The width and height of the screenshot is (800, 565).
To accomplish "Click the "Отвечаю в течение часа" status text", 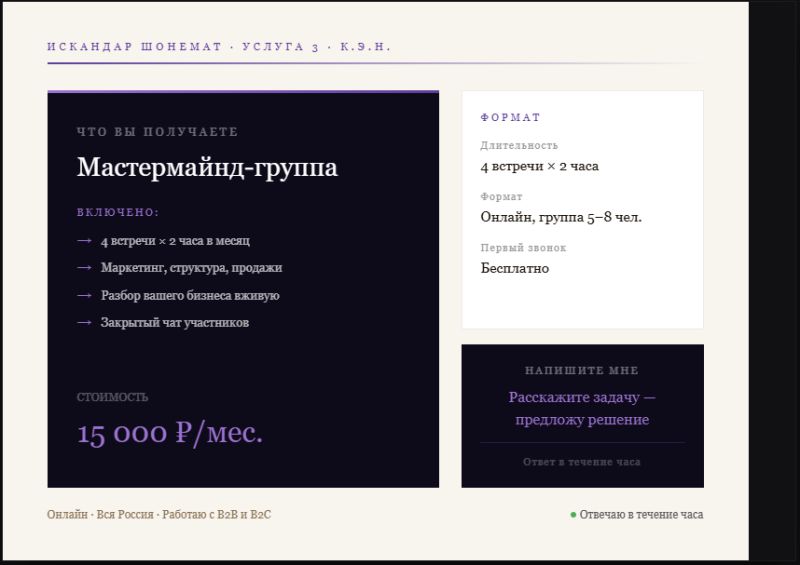I will click(x=641, y=515).
